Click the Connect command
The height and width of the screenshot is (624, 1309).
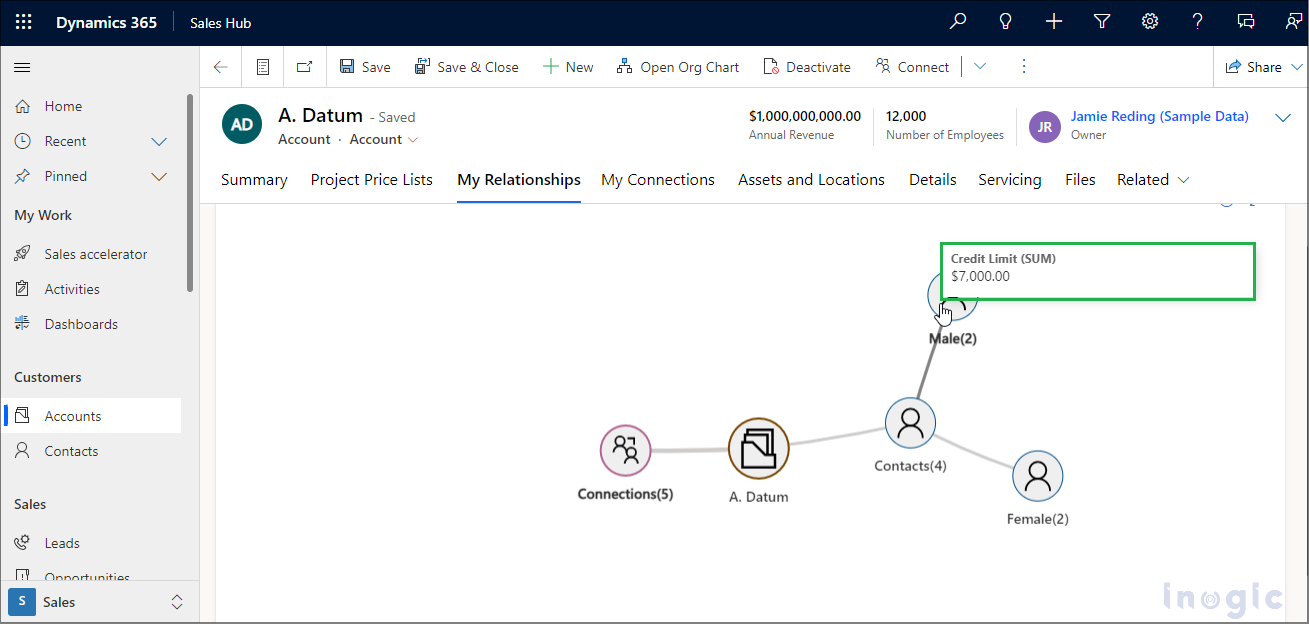912,67
